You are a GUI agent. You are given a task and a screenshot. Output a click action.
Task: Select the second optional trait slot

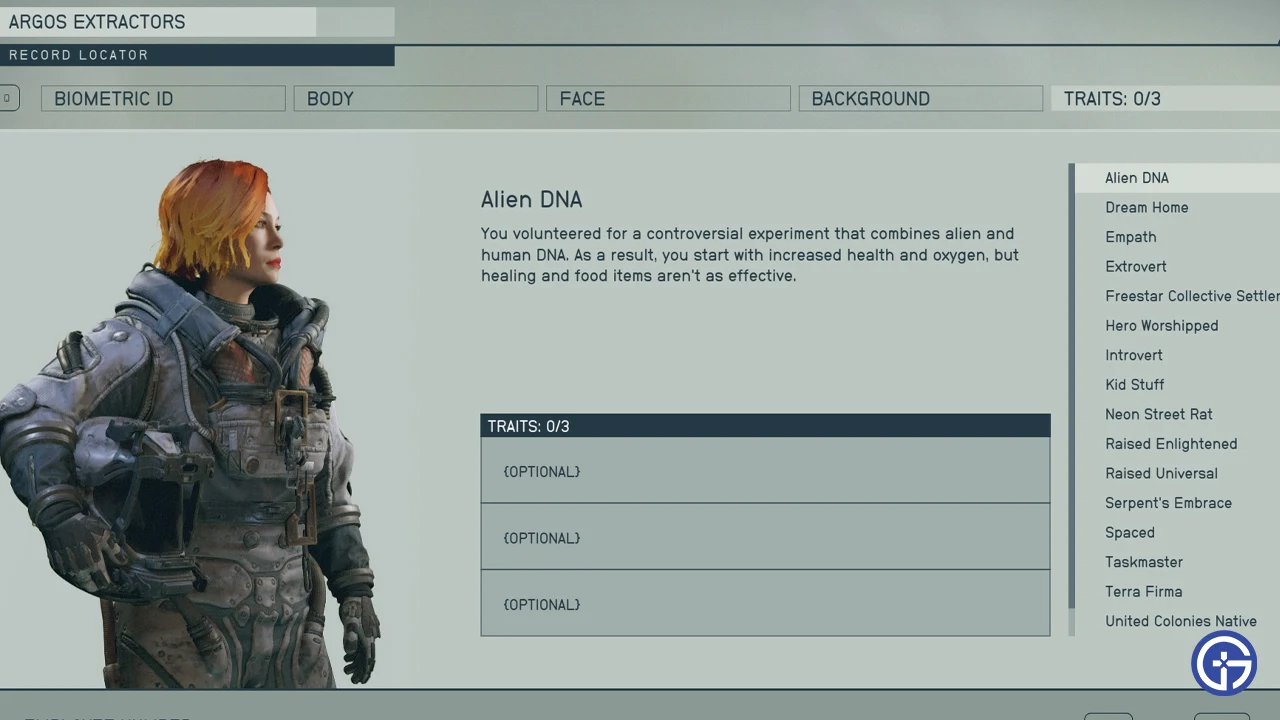point(765,537)
